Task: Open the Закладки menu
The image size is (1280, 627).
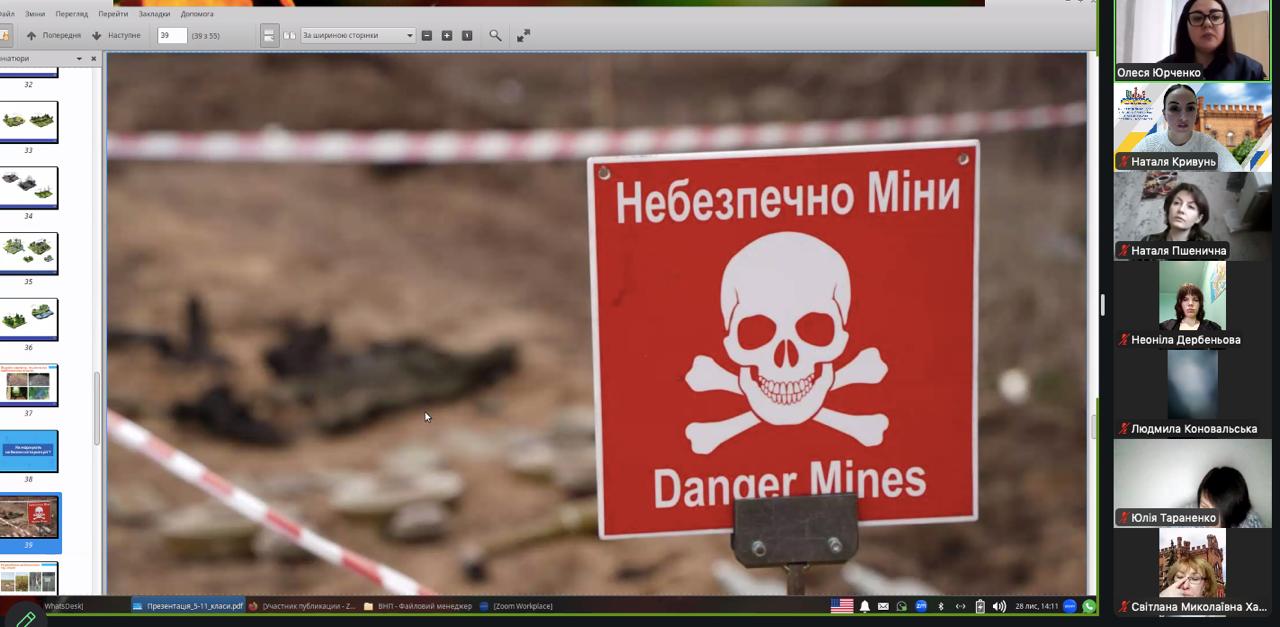Action: 154,14
